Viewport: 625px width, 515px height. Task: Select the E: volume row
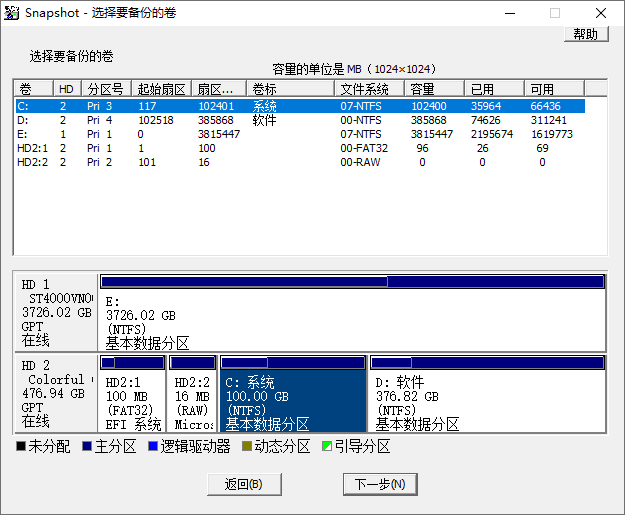[x=300, y=134]
